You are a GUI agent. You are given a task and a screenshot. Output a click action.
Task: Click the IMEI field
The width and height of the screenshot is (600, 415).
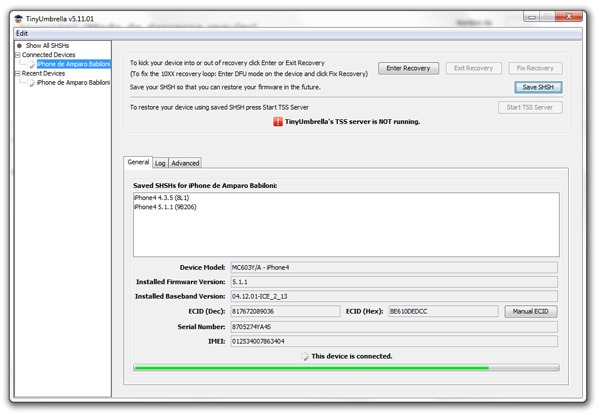(x=394, y=341)
